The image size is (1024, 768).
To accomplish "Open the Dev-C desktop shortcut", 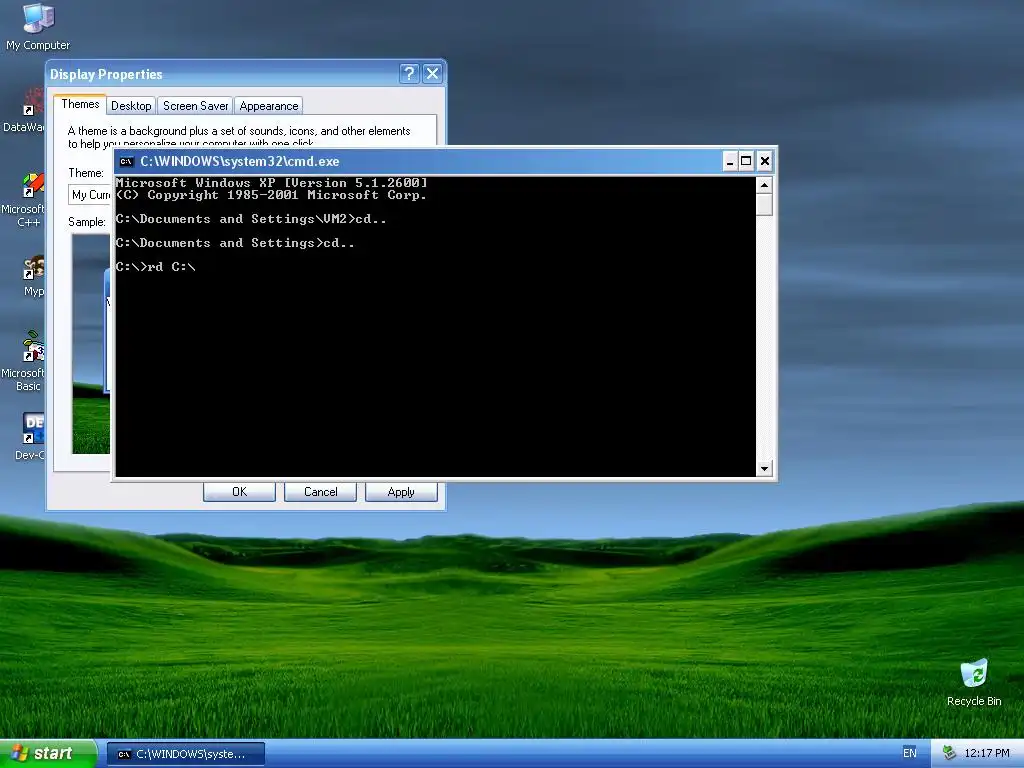I will pos(30,436).
